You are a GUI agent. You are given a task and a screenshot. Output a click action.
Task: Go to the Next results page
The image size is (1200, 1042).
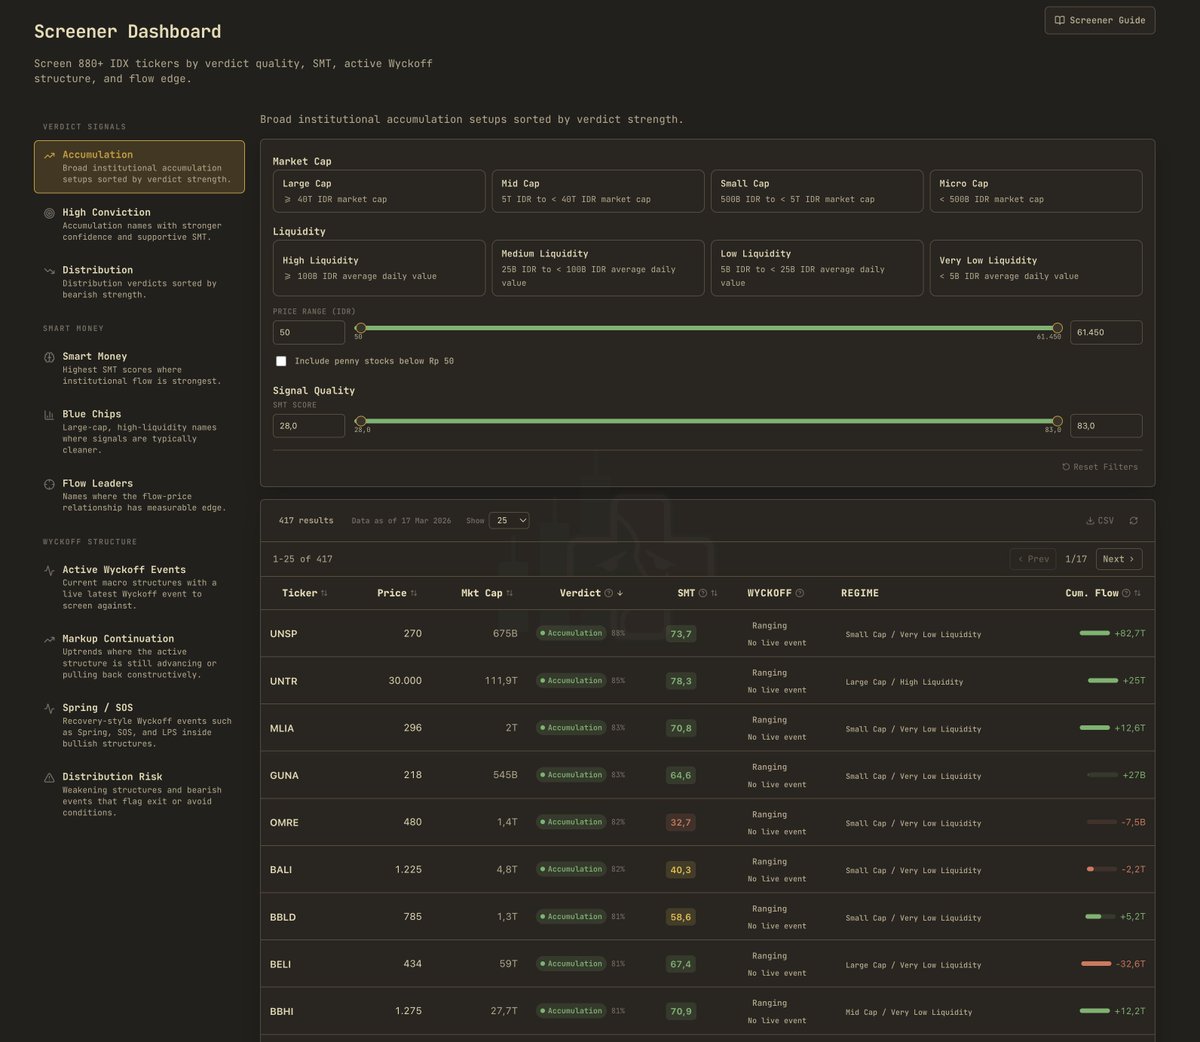1119,559
